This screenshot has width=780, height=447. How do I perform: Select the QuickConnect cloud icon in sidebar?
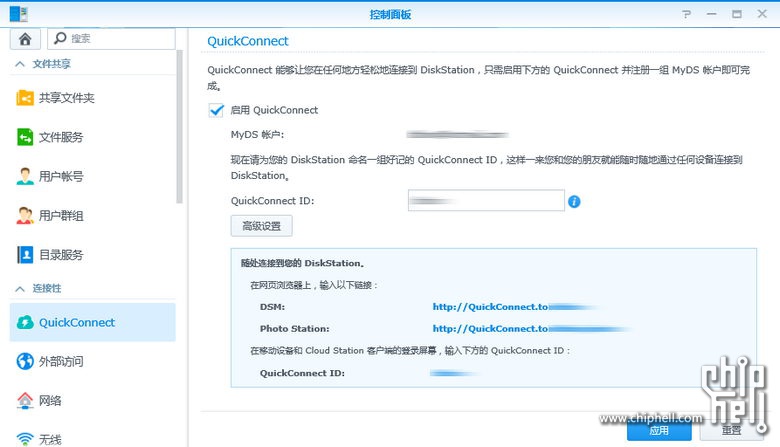coord(25,322)
